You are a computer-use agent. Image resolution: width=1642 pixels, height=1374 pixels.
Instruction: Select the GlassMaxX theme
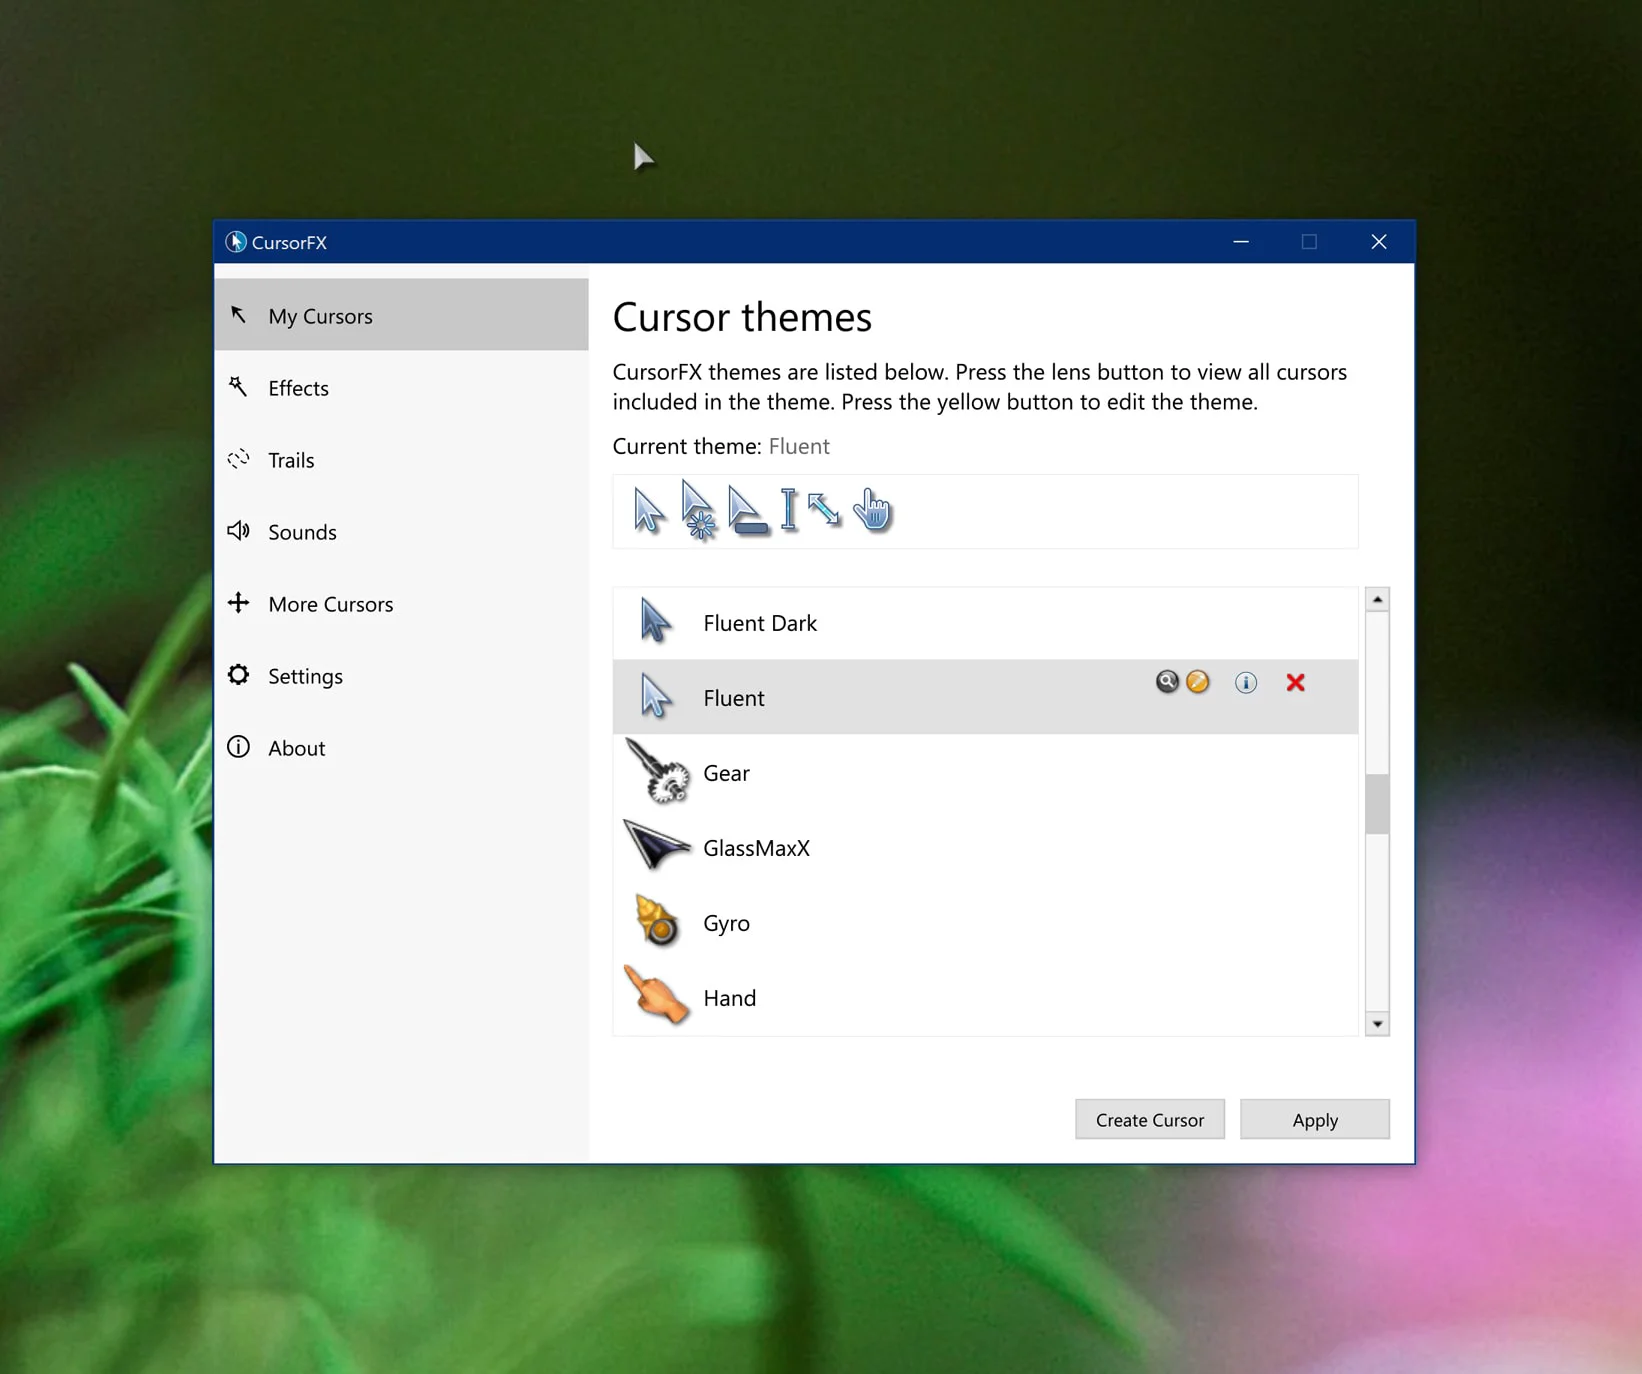[756, 847]
